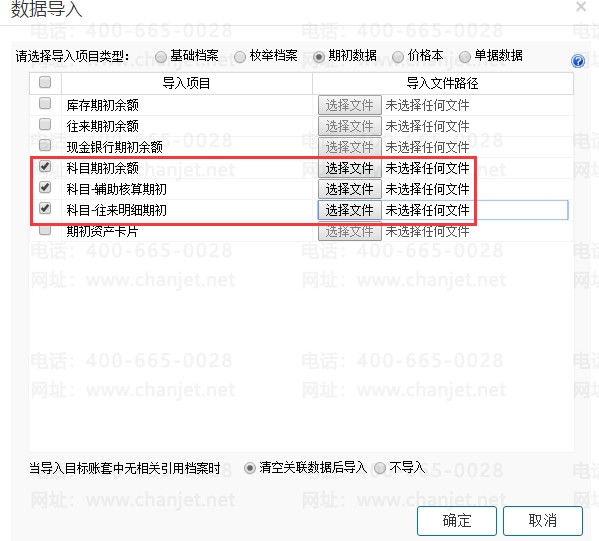Close the 数据导入 dialog with X
This screenshot has height=541, width=599.
click(x=581, y=6)
